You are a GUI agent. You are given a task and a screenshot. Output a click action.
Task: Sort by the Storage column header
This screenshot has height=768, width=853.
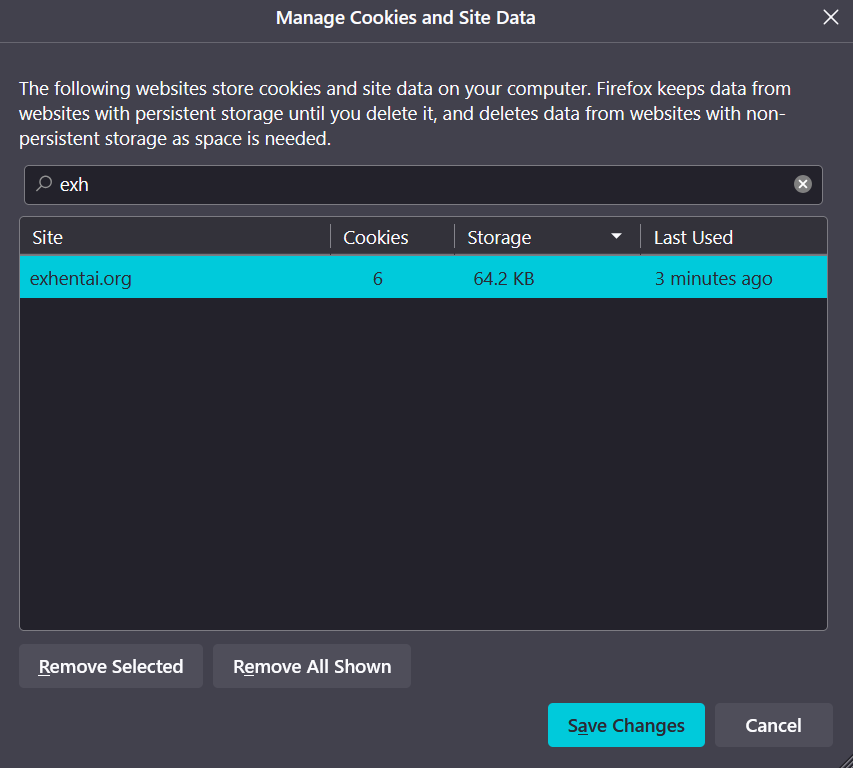tap(547, 238)
